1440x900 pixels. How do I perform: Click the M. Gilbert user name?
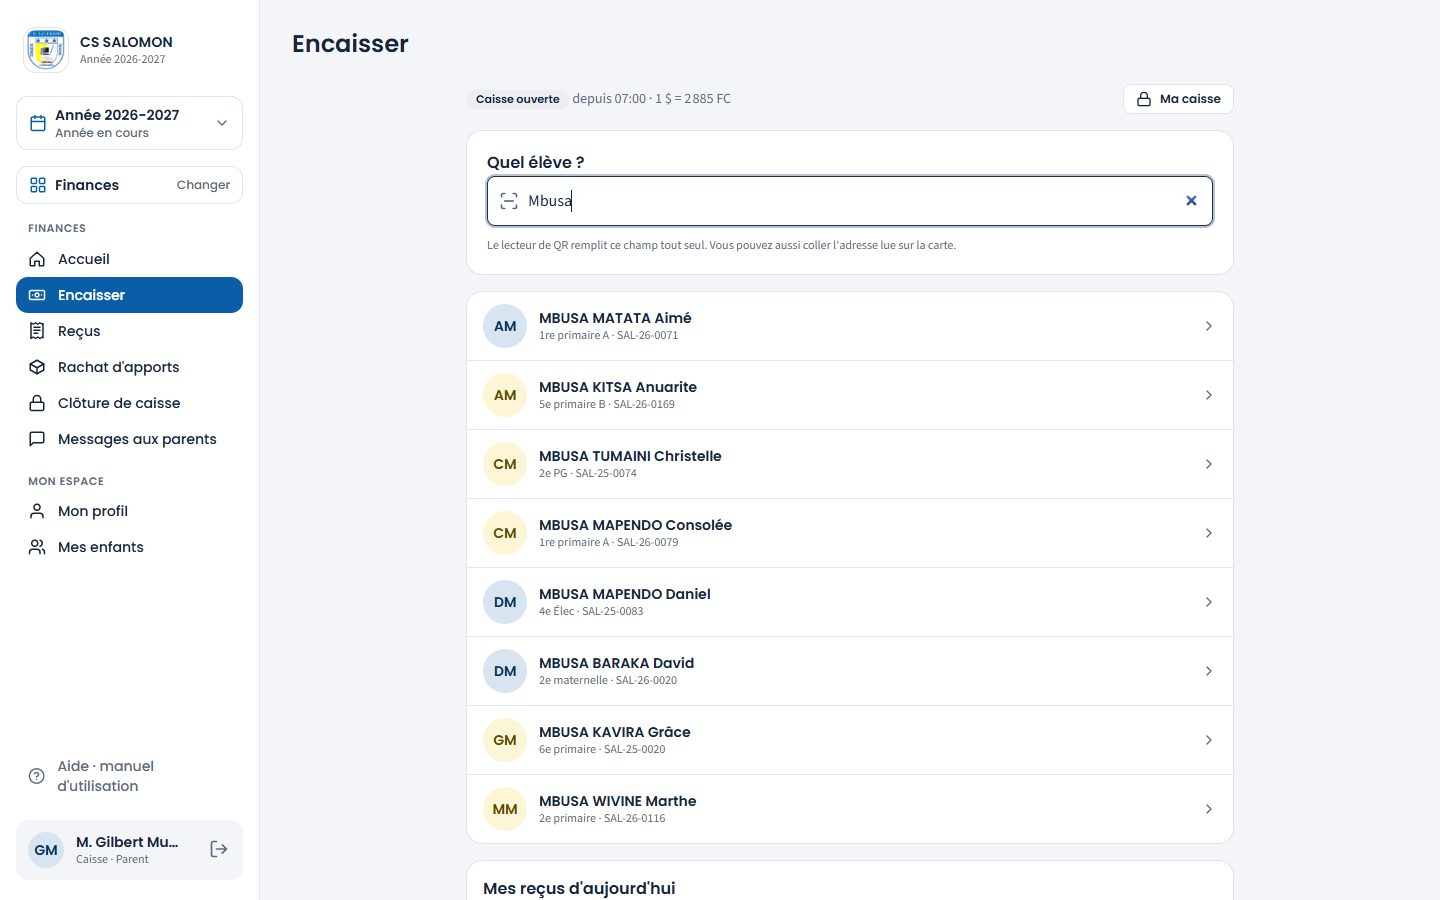pos(127,842)
